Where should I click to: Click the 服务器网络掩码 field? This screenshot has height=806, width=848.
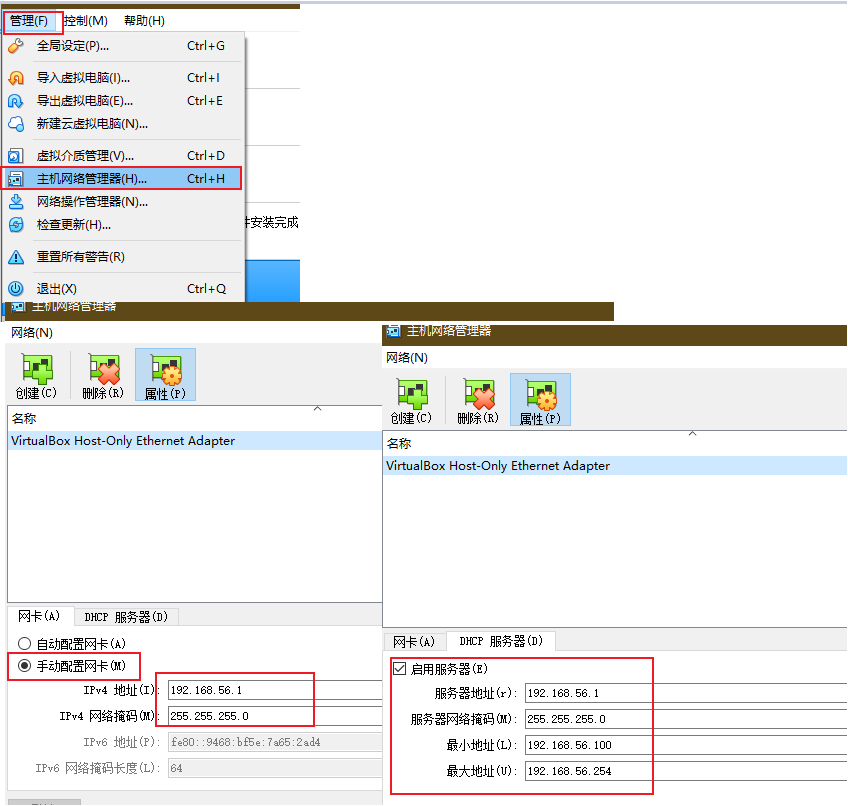[686, 719]
